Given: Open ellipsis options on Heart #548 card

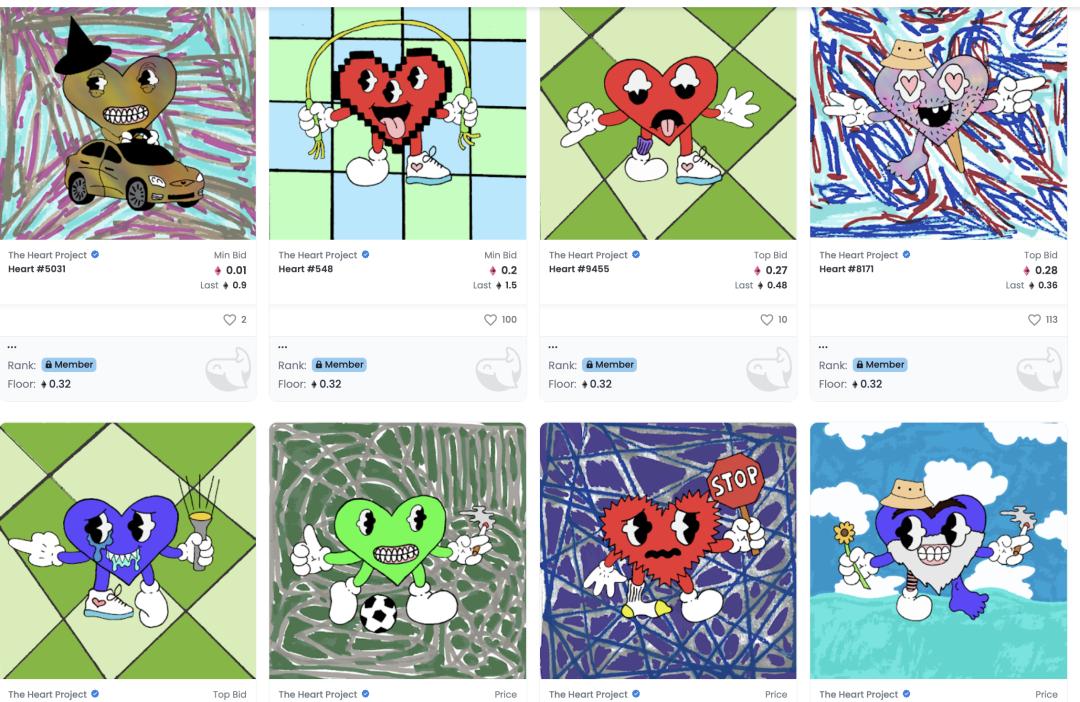Looking at the screenshot, I should coord(282,347).
